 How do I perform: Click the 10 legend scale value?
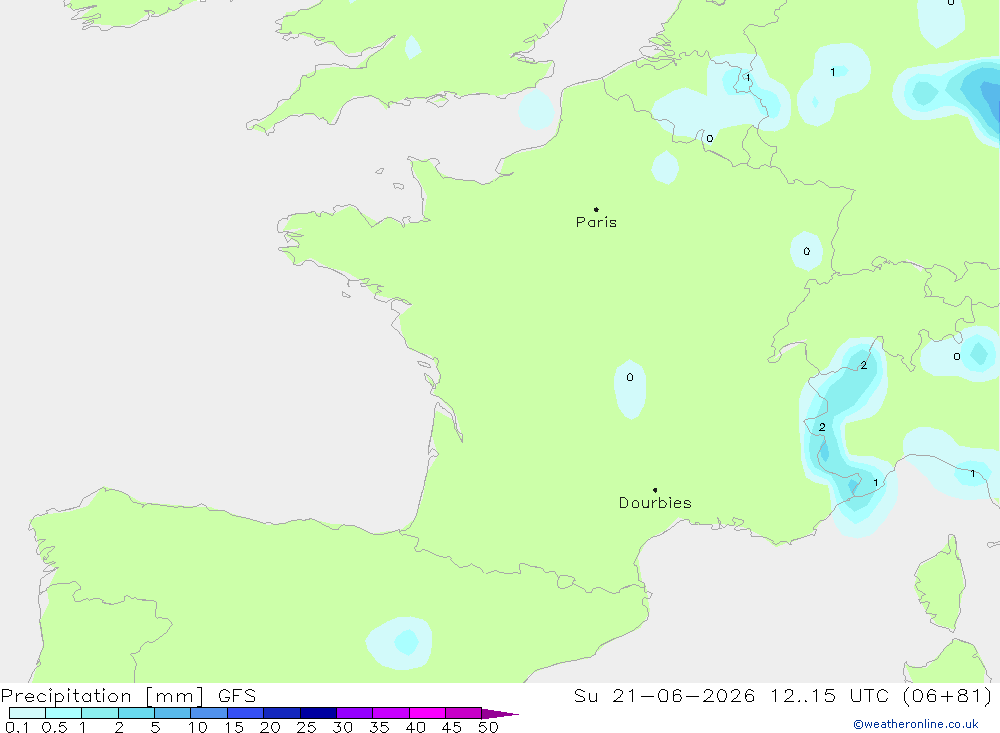point(198,727)
